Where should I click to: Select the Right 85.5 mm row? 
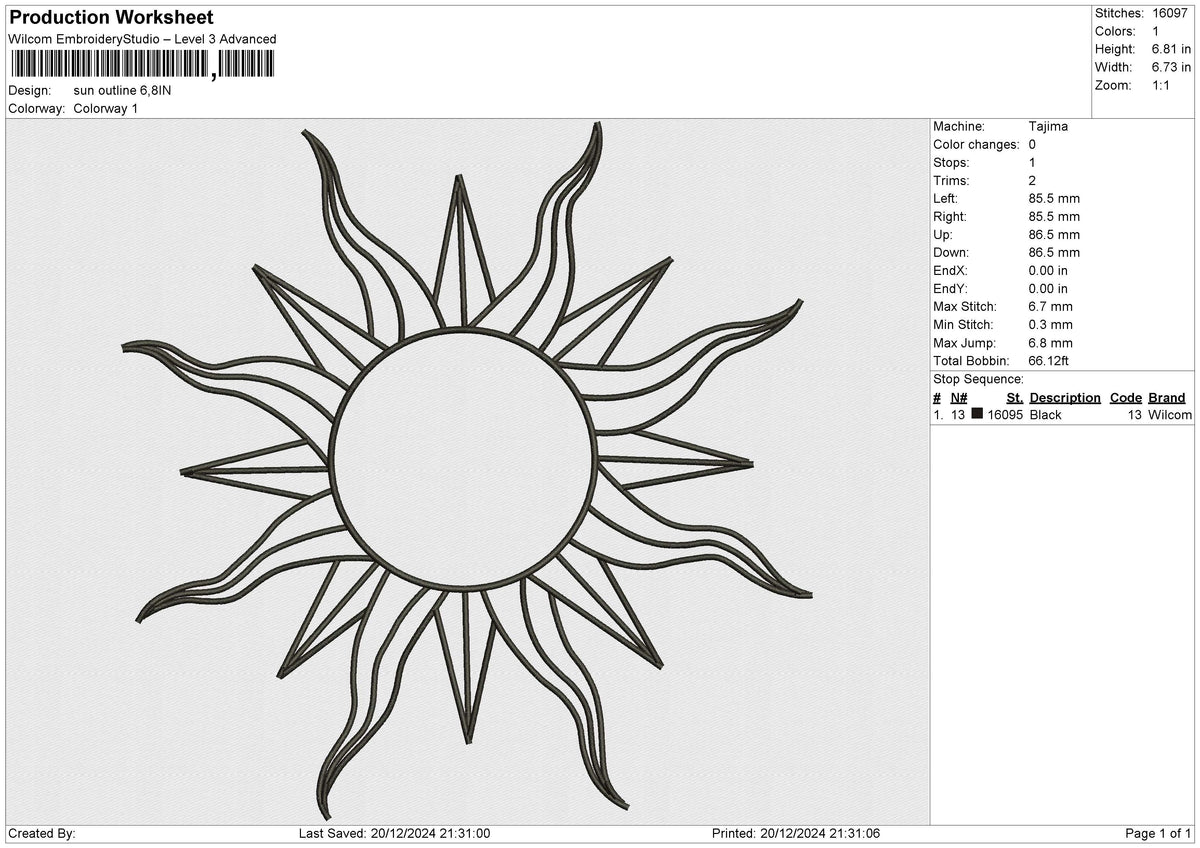pos(1007,216)
